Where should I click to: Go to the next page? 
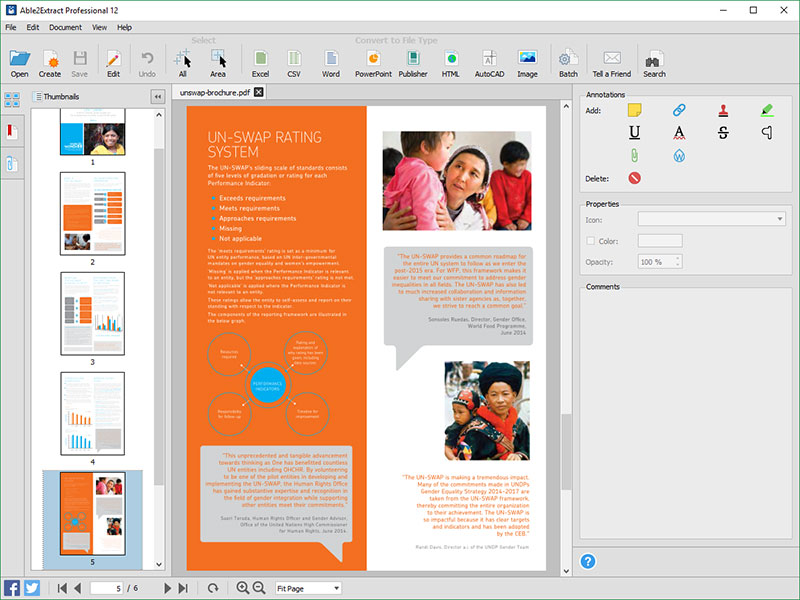(x=167, y=588)
